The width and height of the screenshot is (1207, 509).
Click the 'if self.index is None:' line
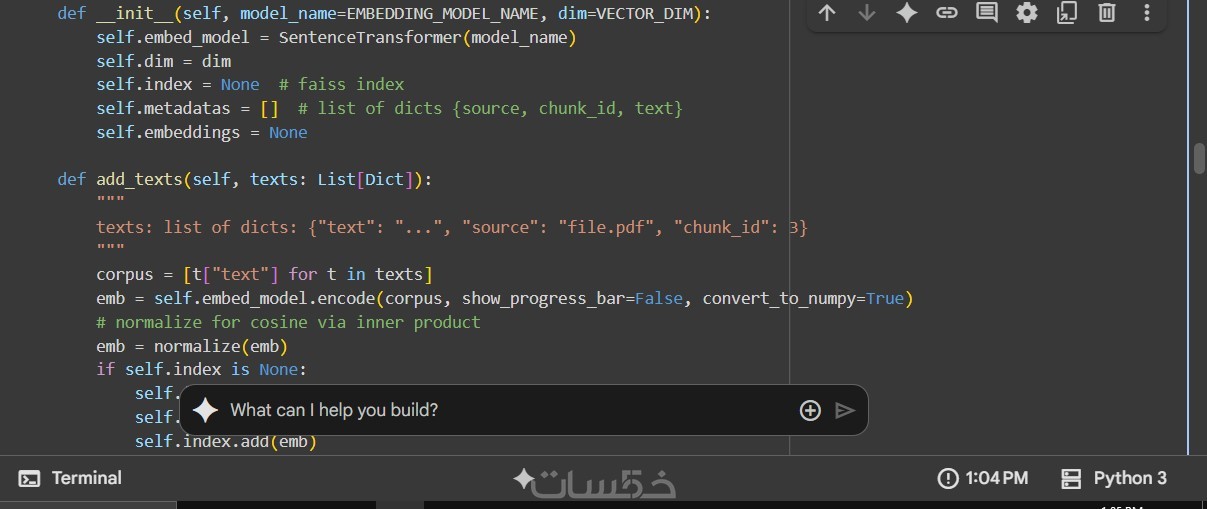(x=201, y=370)
